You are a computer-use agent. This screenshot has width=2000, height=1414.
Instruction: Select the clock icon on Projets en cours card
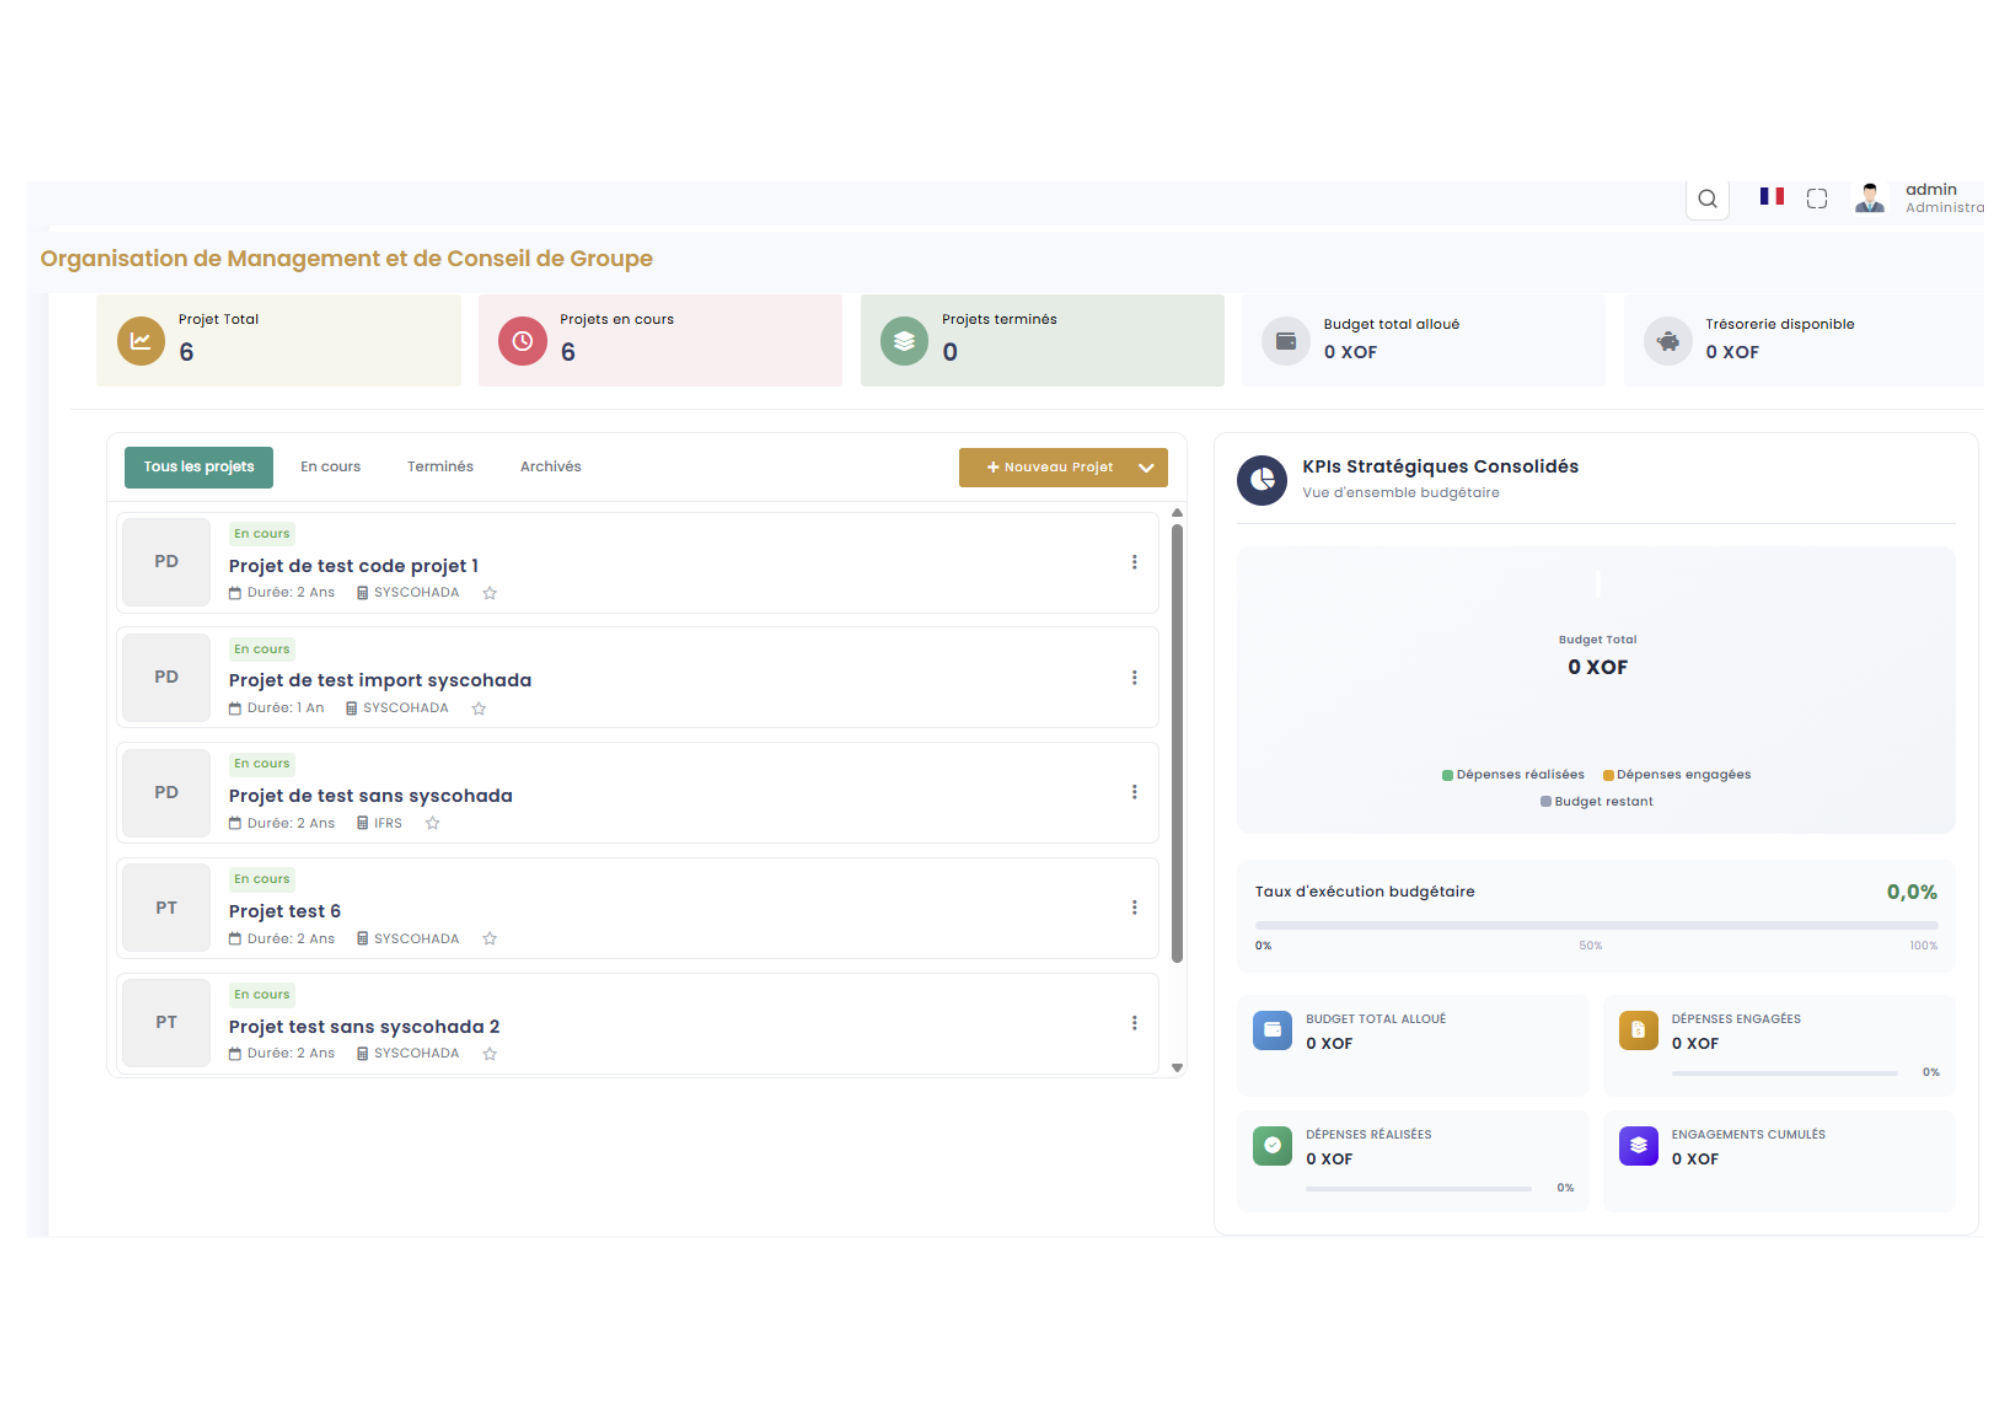click(521, 340)
